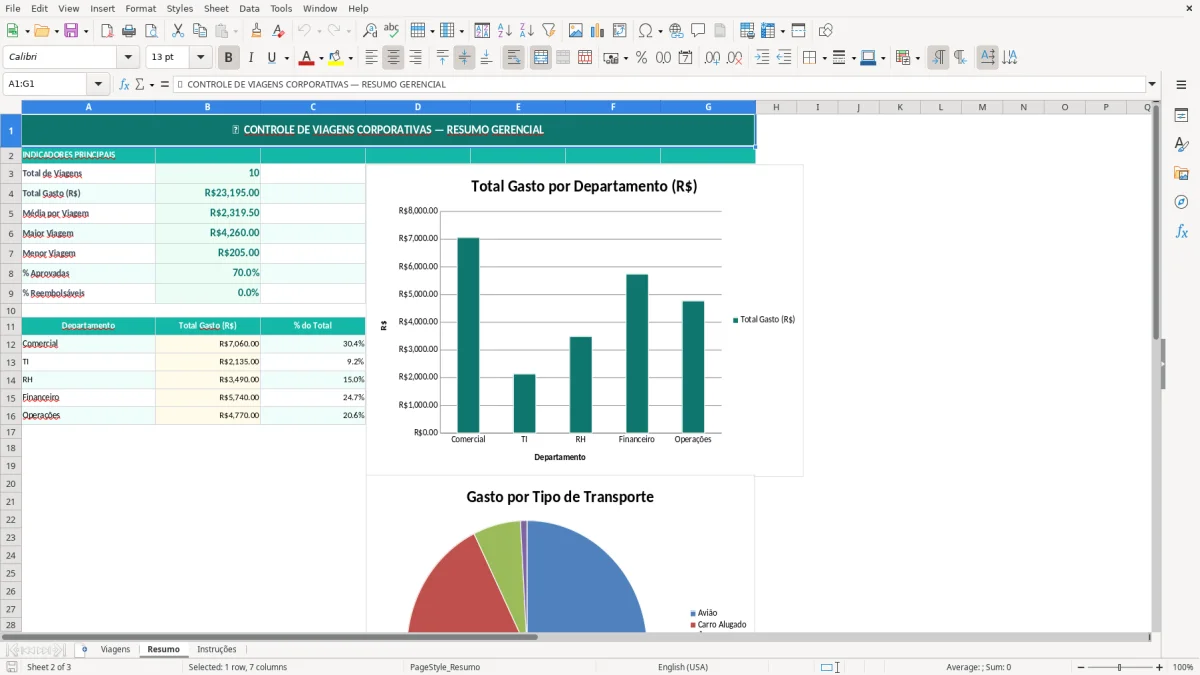
Task: Switch to the Instruções sheet tab
Action: (x=217, y=649)
